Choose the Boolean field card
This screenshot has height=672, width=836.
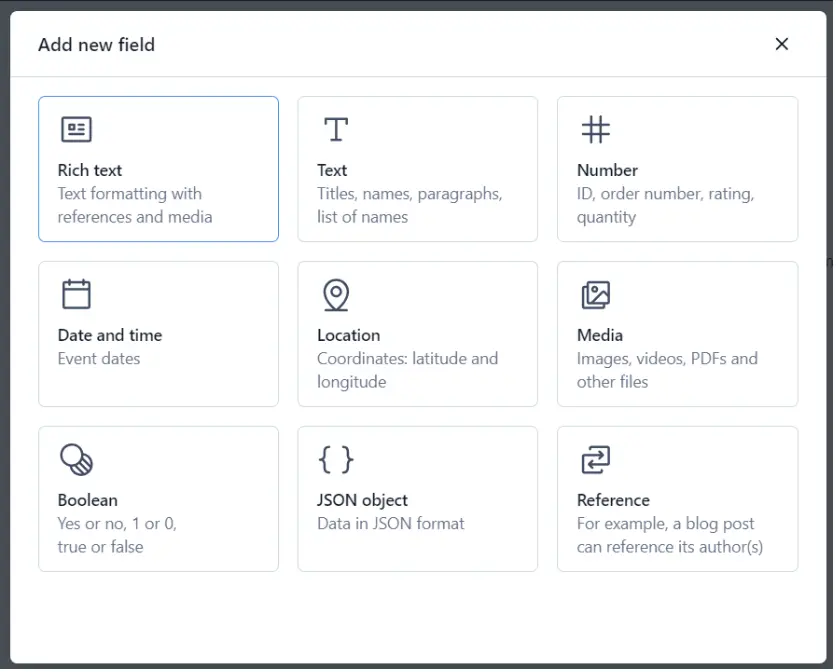(158, 498)
